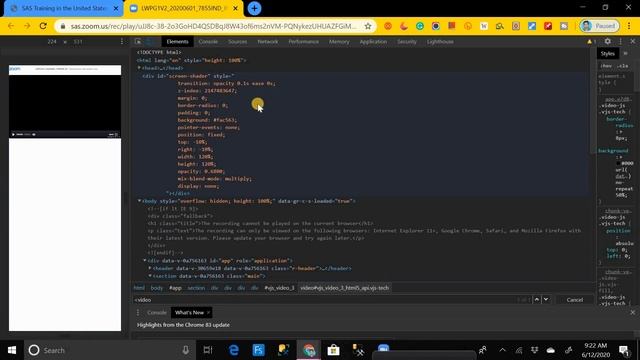Collapse the section class="main" node
The width and height of the screenshot is (640, 360).
coord(150,276)
